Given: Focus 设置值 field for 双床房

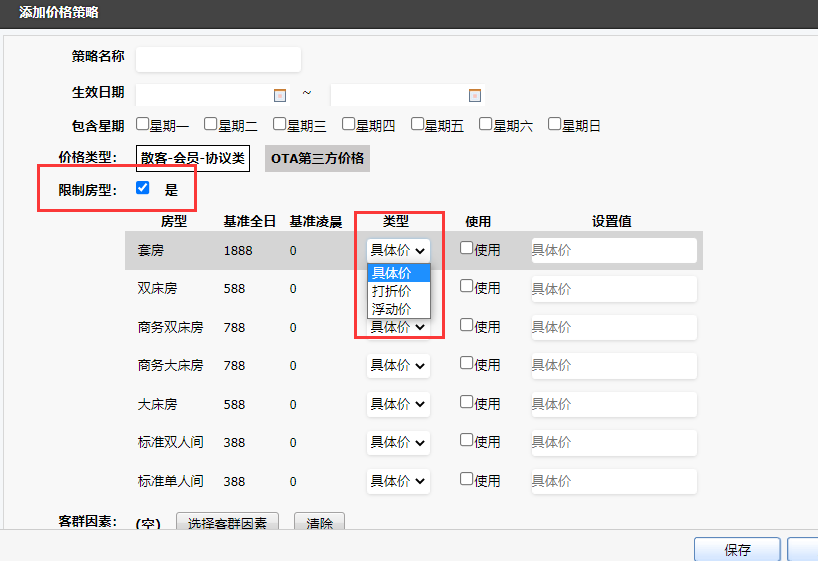Looking at the screenshot, I should click(614, 289).
